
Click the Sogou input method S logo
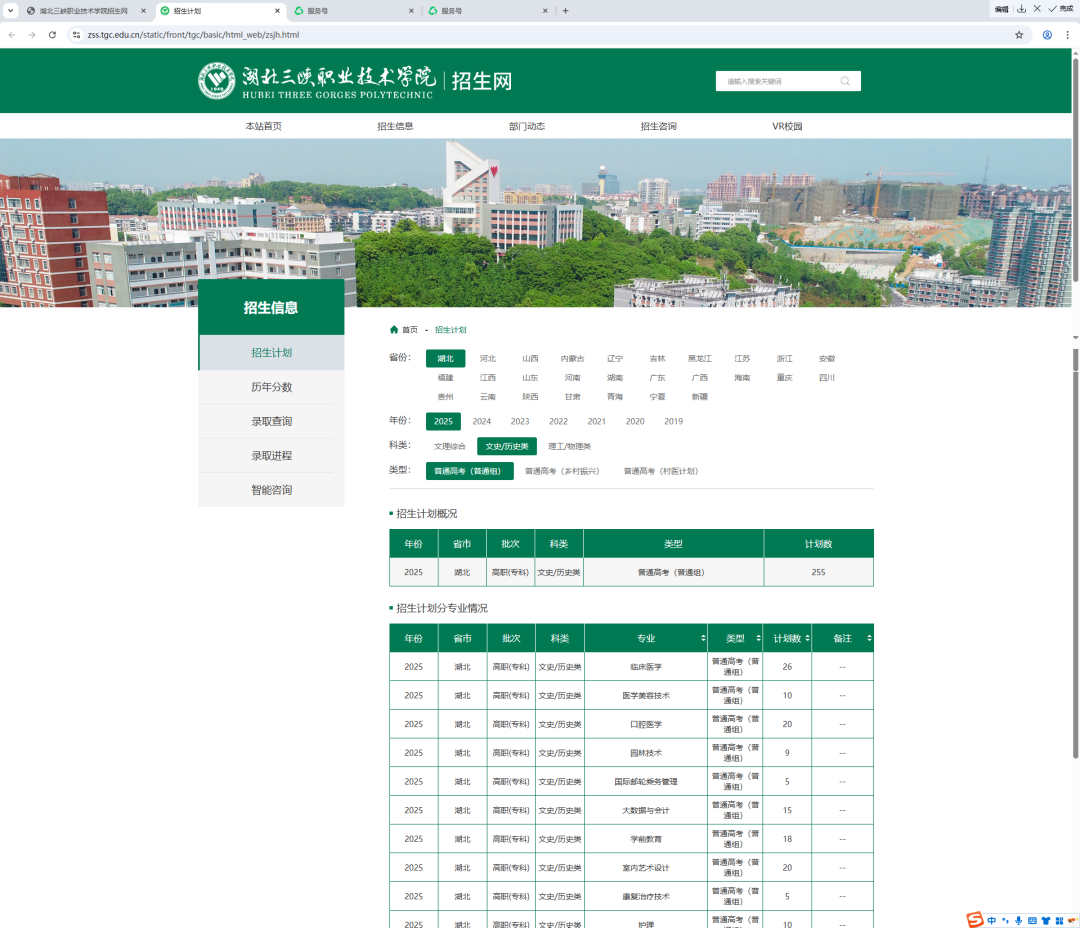click(974, 920)
